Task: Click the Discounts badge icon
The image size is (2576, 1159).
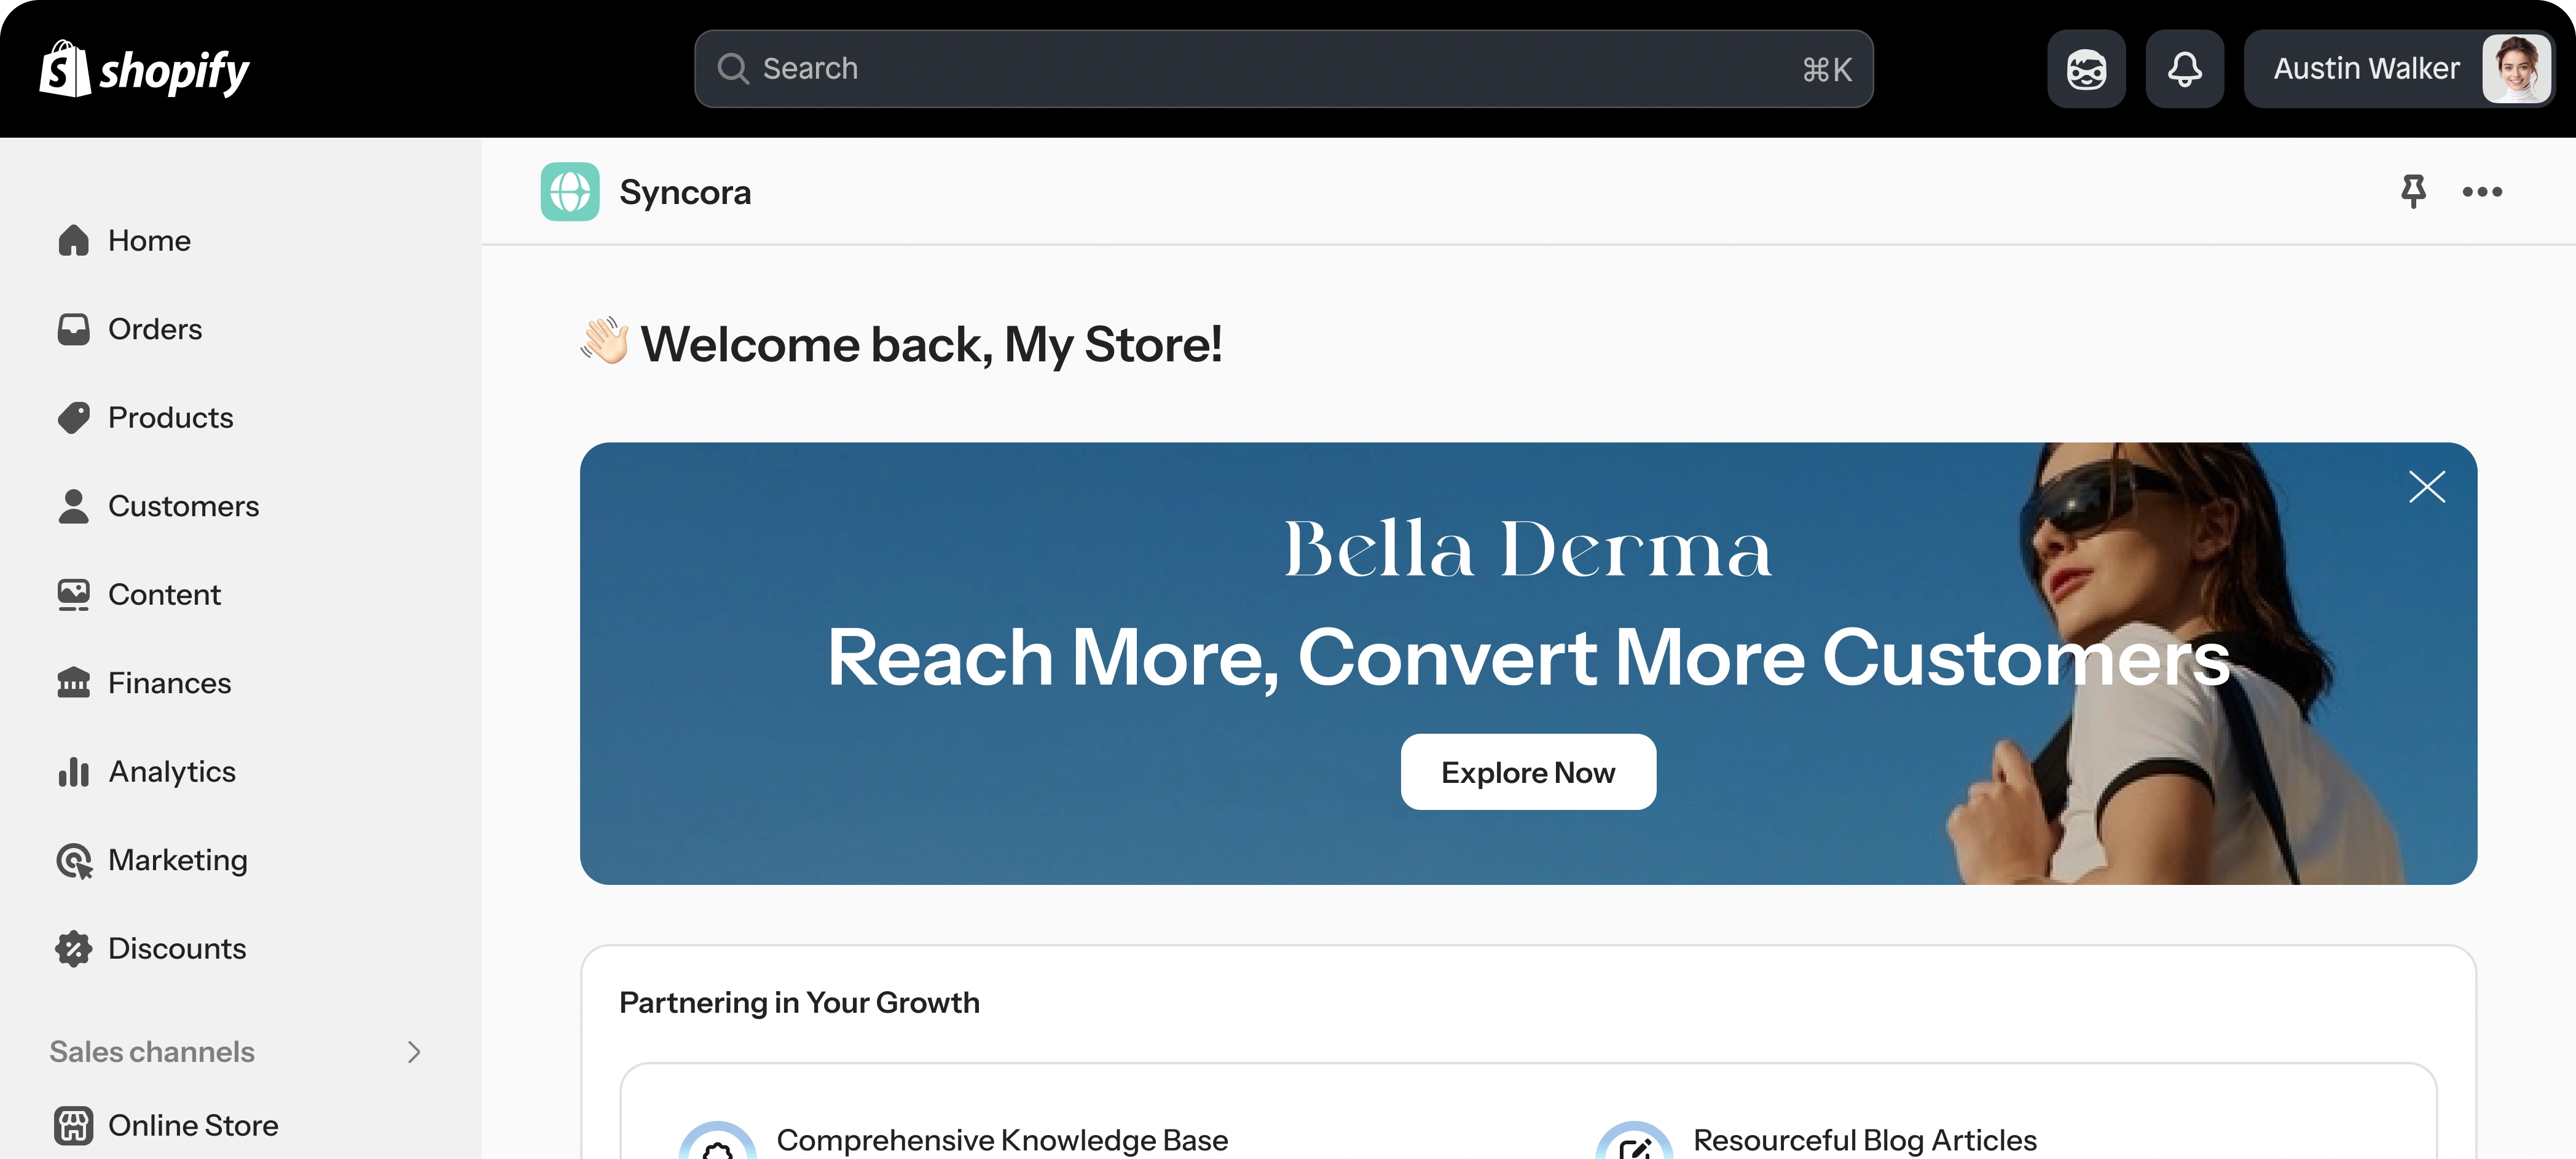Action: point(73,949)
